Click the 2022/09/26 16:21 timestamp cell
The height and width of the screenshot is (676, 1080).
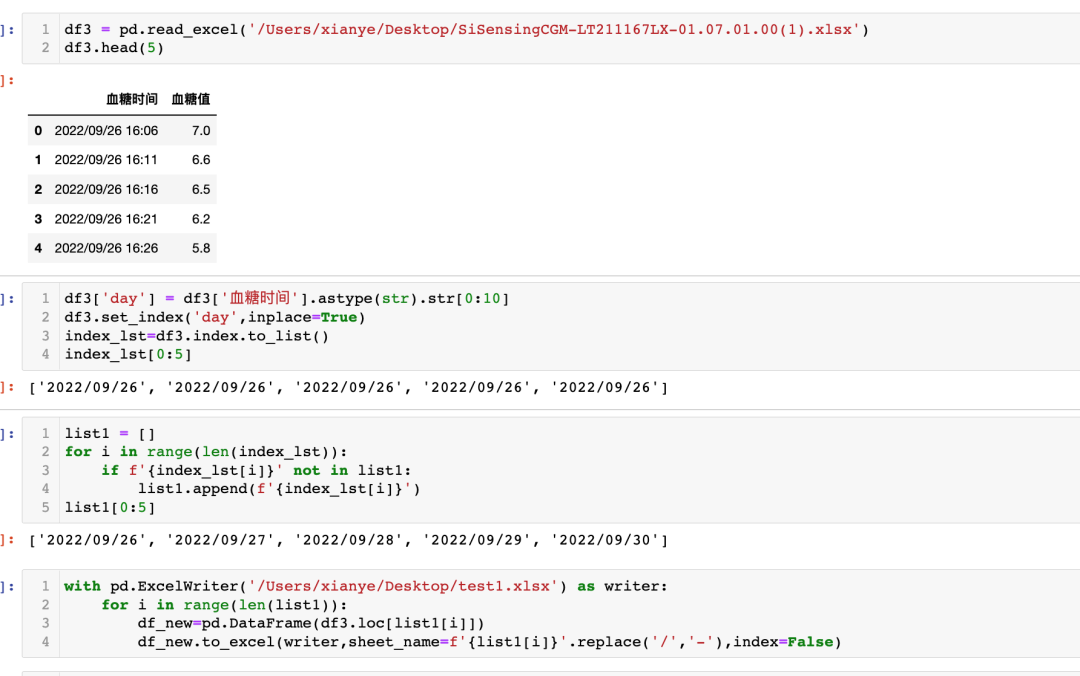click(106, 219)
